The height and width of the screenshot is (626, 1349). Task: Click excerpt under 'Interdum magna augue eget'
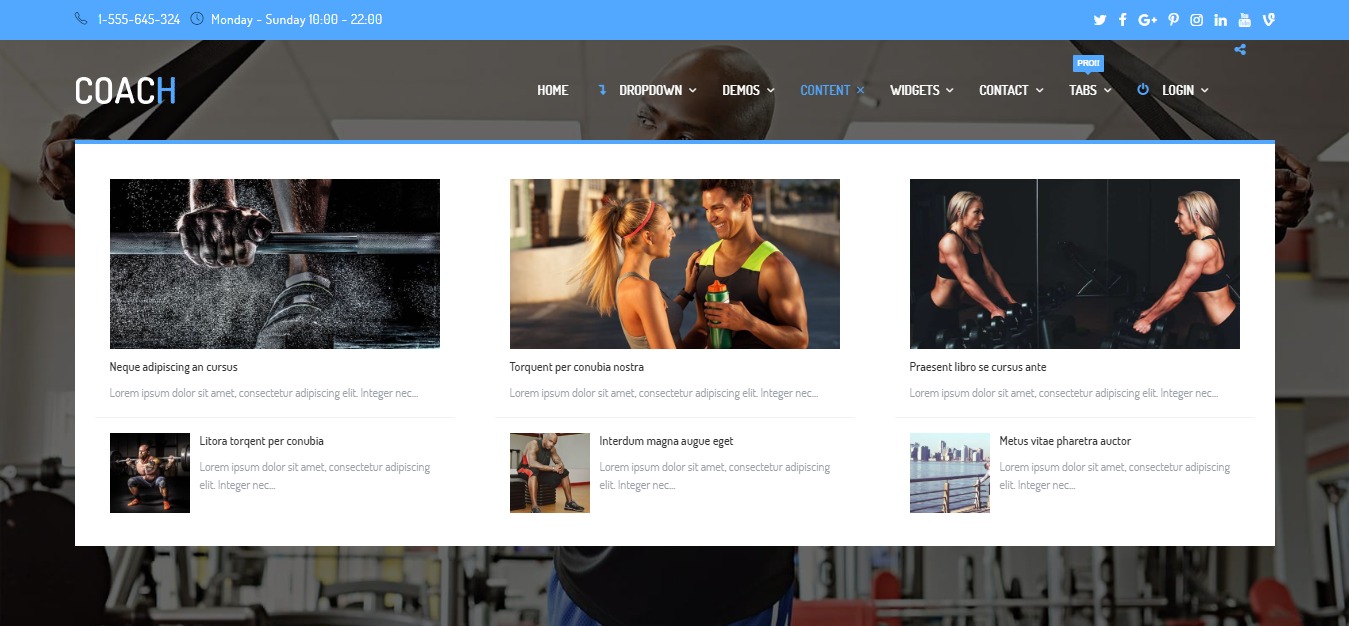point(715,476)
